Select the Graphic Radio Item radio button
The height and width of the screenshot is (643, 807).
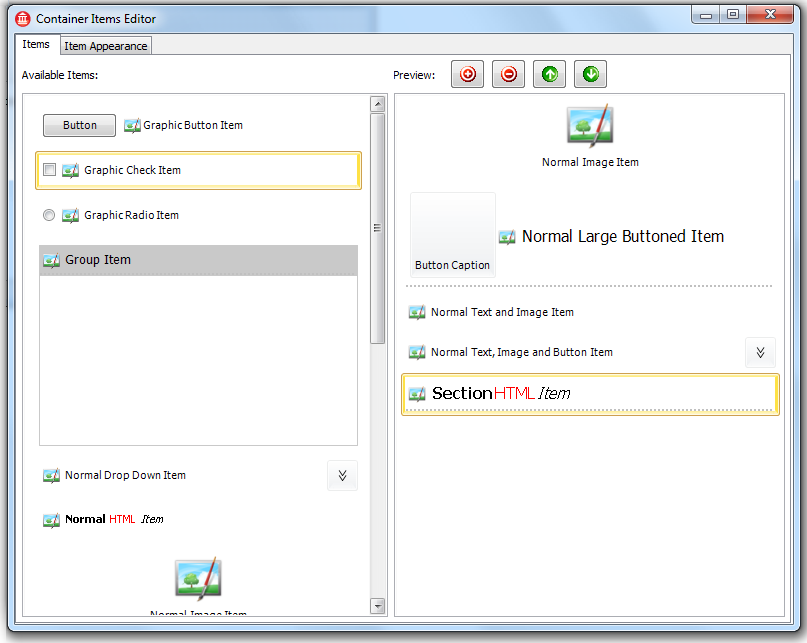[49, 215]
